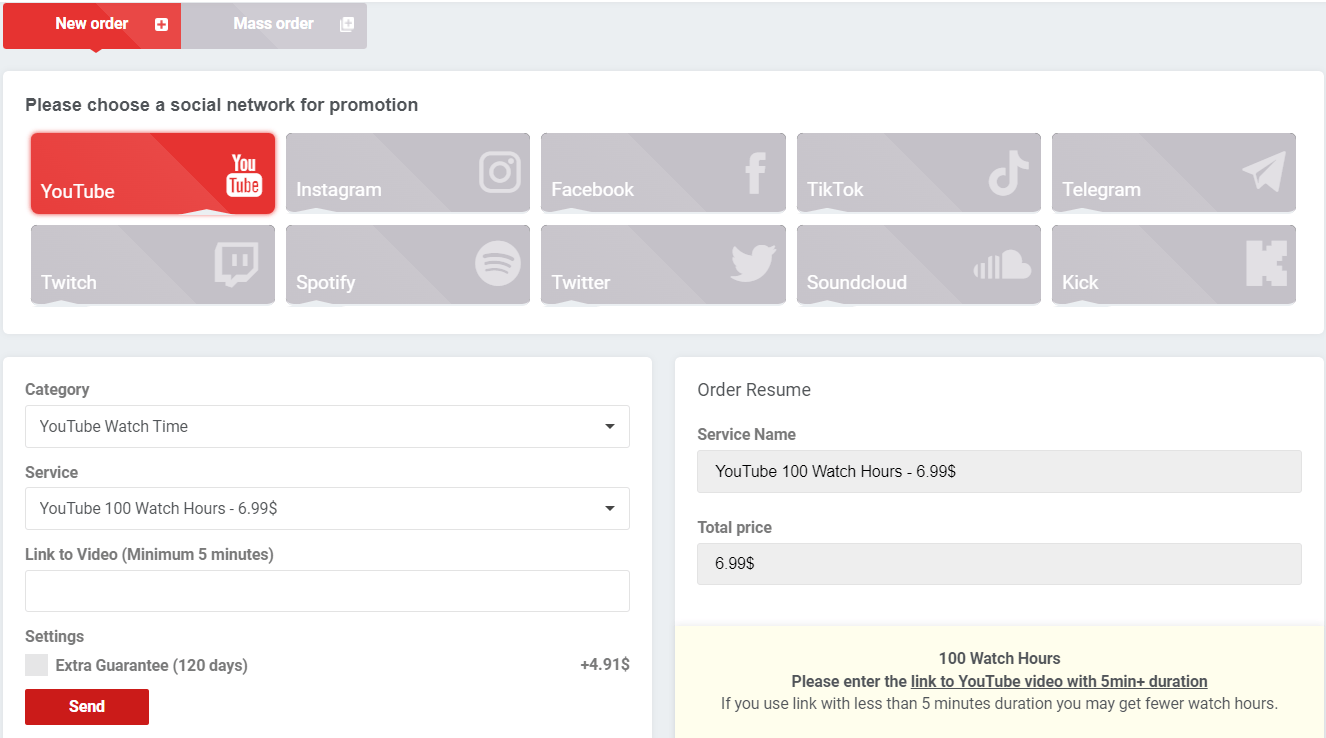
Task: Select the Twitch promotion tile
Action: pyautogui.click(x=152, y=265)
